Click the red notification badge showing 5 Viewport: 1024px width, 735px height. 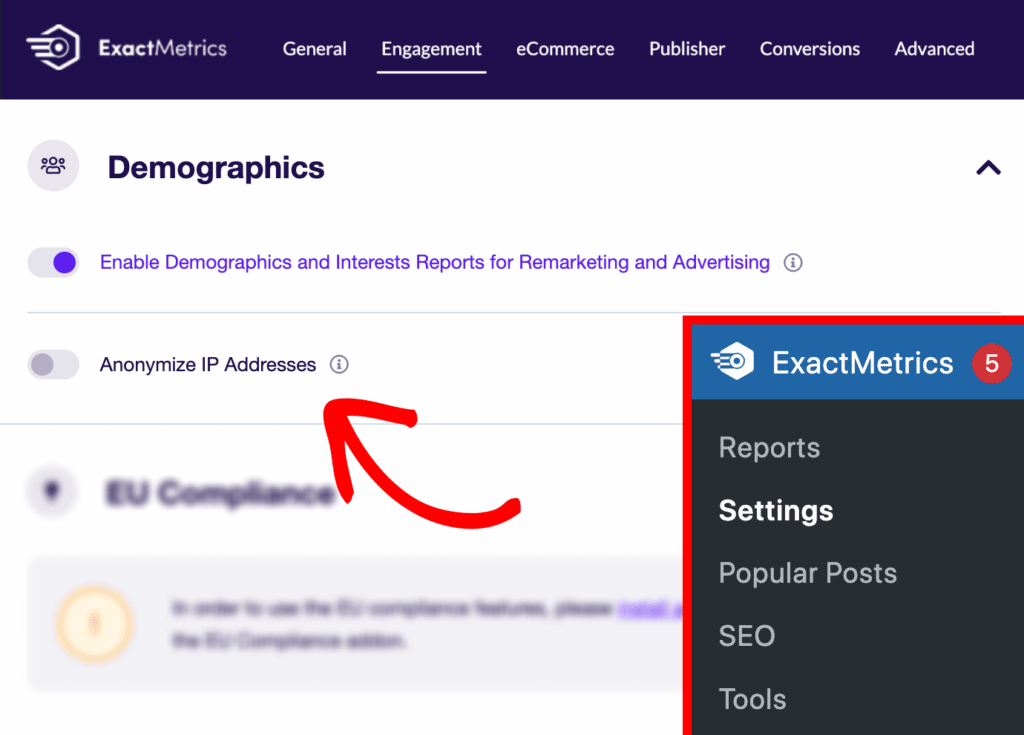click(x=991, y=363)
